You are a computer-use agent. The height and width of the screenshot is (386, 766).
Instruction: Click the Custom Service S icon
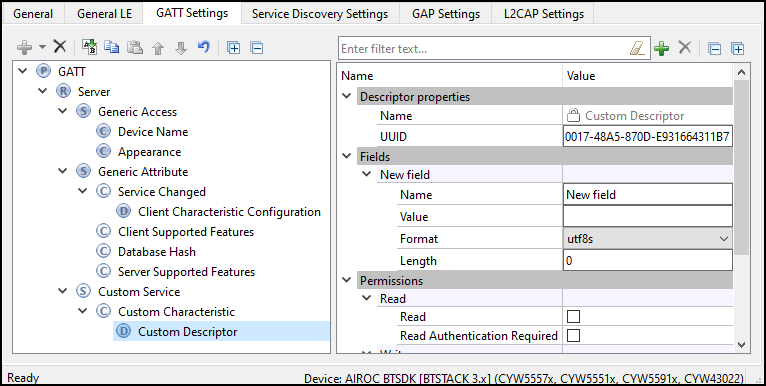pyautogui.click(x=84, y=292)
